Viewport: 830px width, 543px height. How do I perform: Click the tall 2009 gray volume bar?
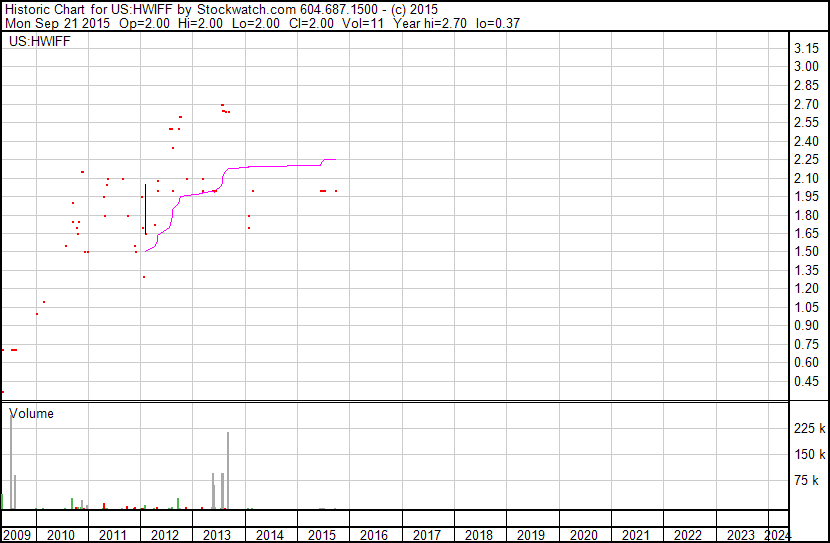(11, 460)
